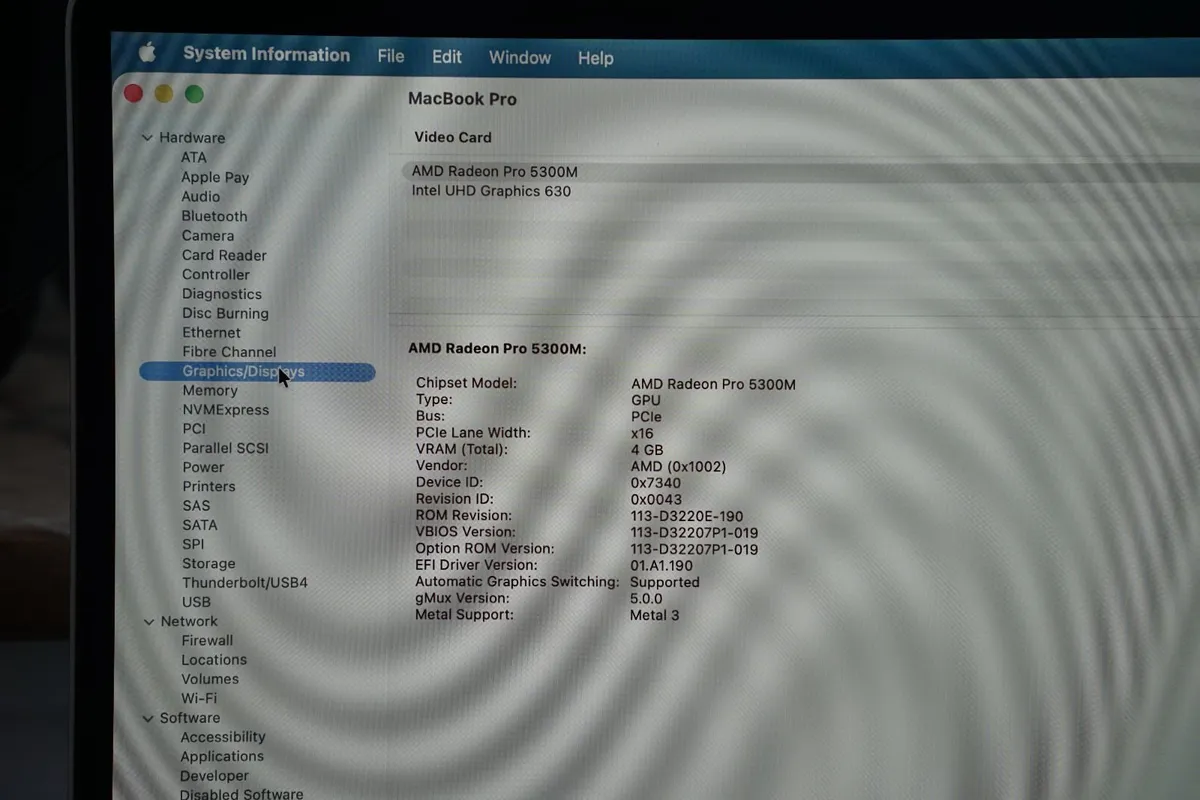Open the System Information menu
Screen dimensions: 1200x800
point(266,55)
